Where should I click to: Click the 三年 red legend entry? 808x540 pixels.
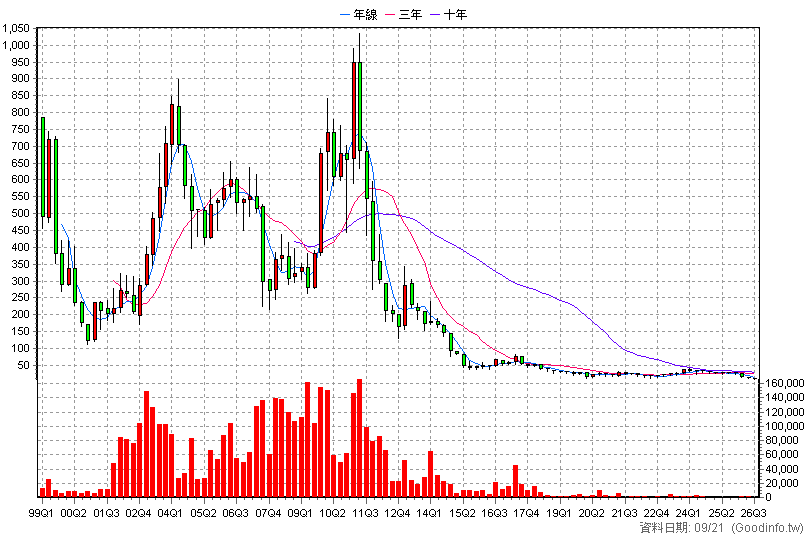(x=404, y=14)
